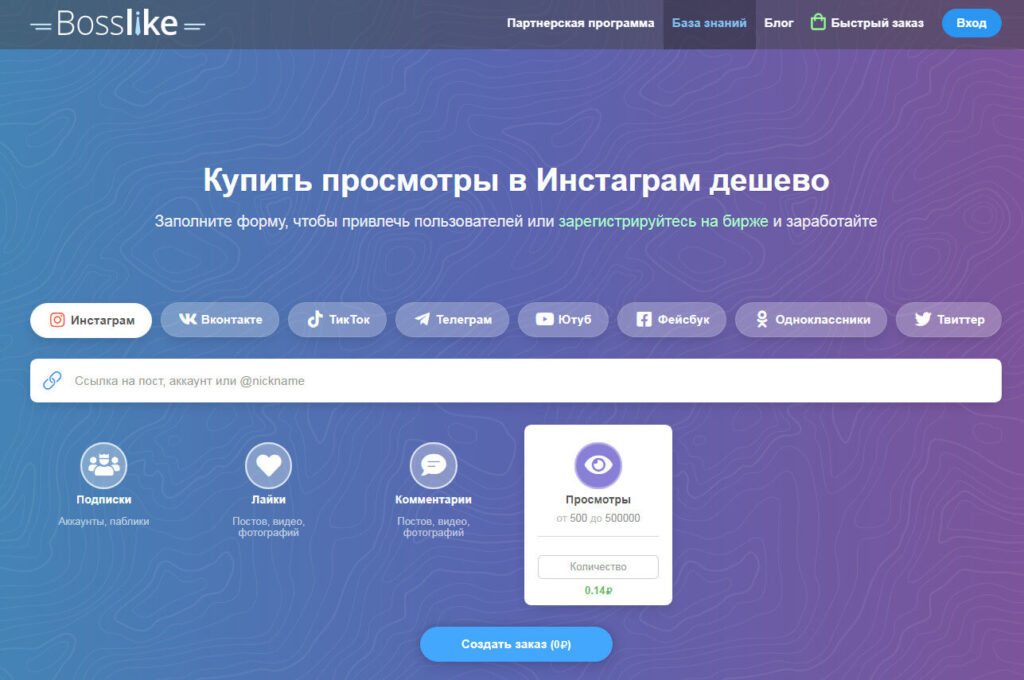1024x680 pixels.
Task: Select the Instagram network tab
Action: 91,320
